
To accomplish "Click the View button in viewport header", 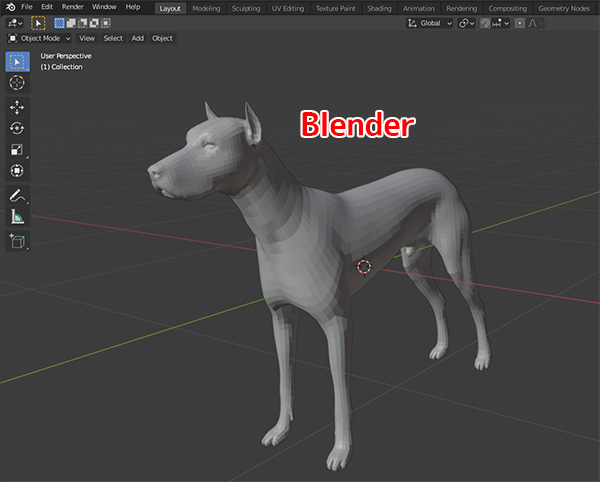I will (87, 38).
